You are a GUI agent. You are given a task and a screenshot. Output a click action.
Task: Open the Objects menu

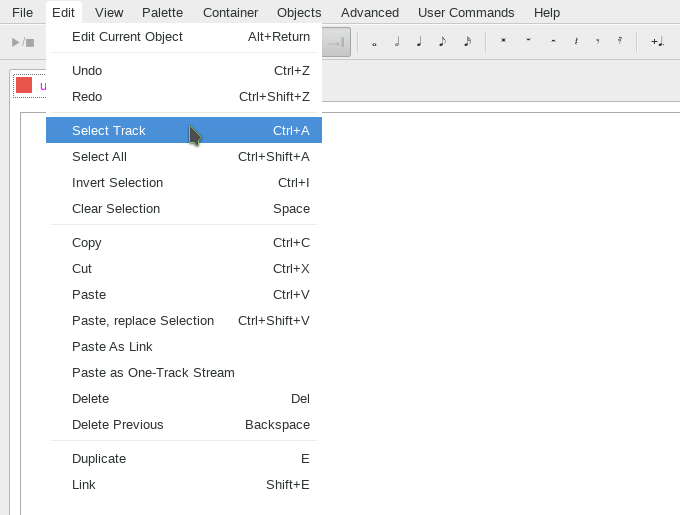click(299, 13)
